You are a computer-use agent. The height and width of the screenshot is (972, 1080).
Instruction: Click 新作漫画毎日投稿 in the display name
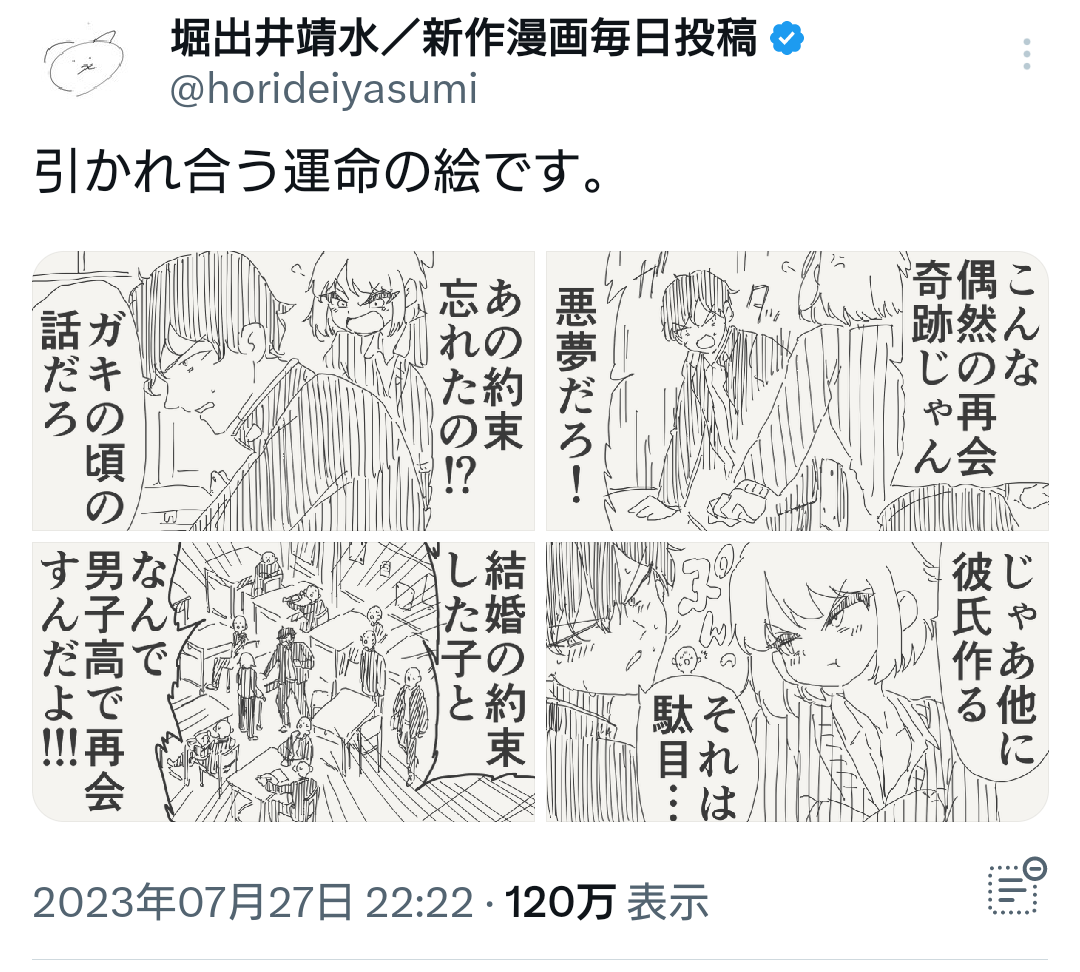(589, 38)
